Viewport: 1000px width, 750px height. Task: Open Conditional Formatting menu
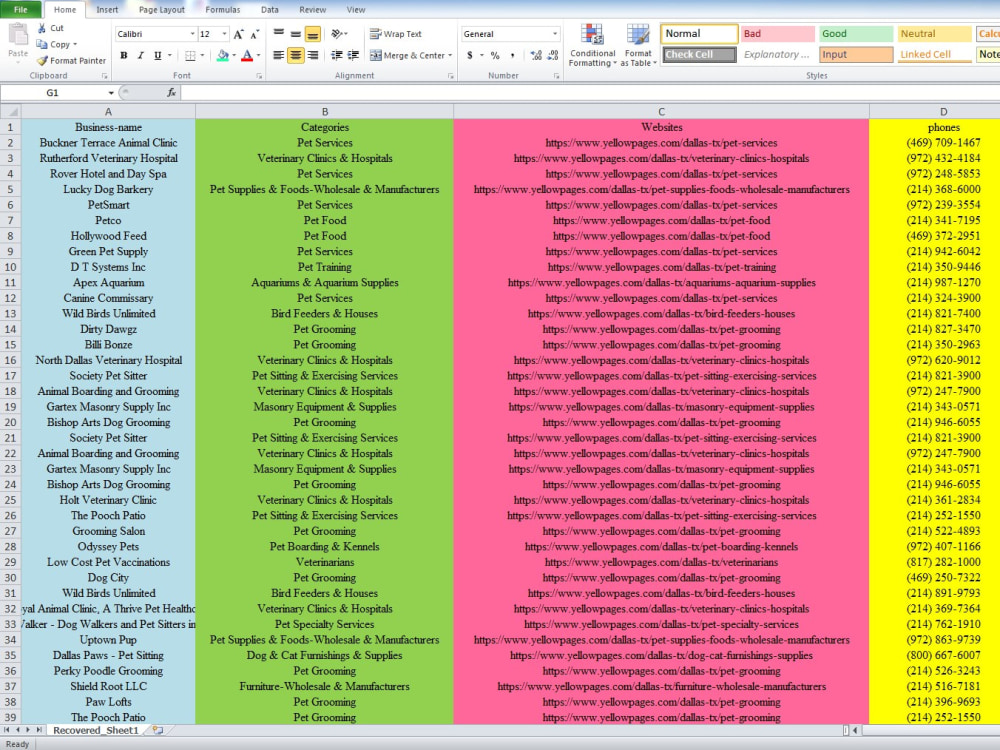click(x=592, y=45)
